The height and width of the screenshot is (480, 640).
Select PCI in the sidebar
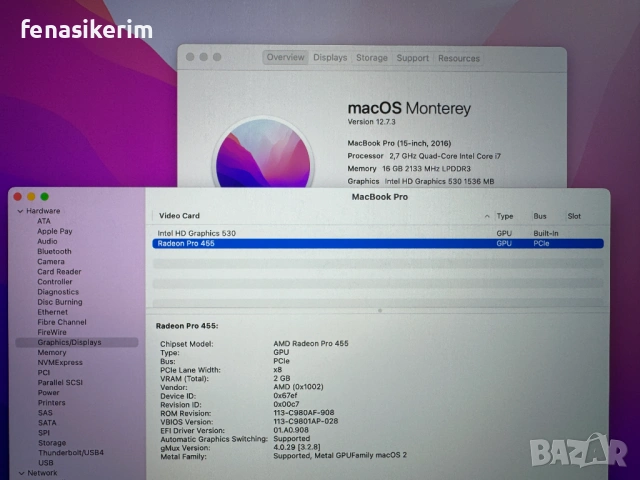click(44, 372)
